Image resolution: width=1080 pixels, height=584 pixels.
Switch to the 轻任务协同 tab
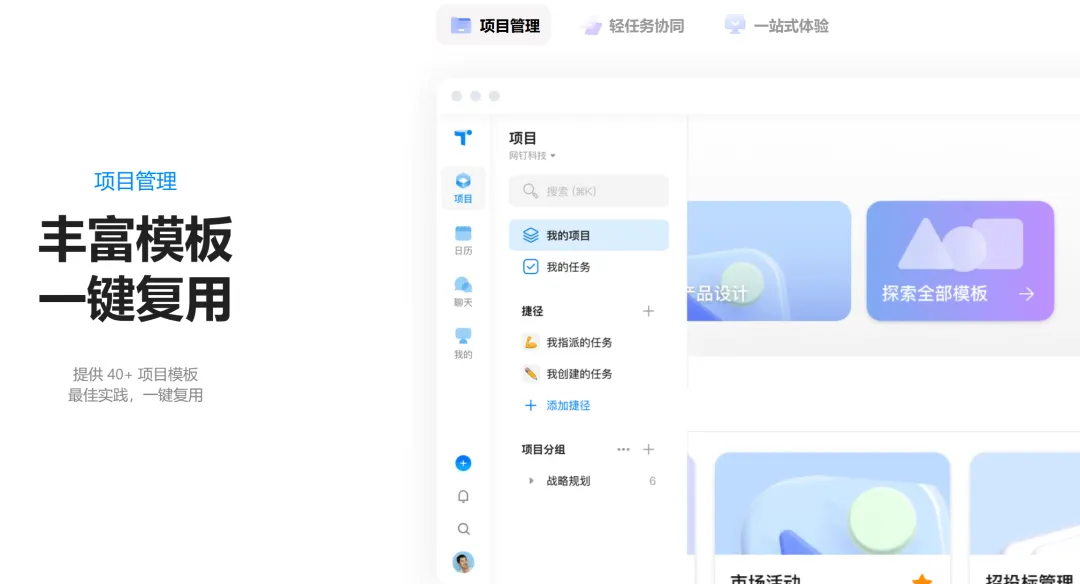pos(633,25)
